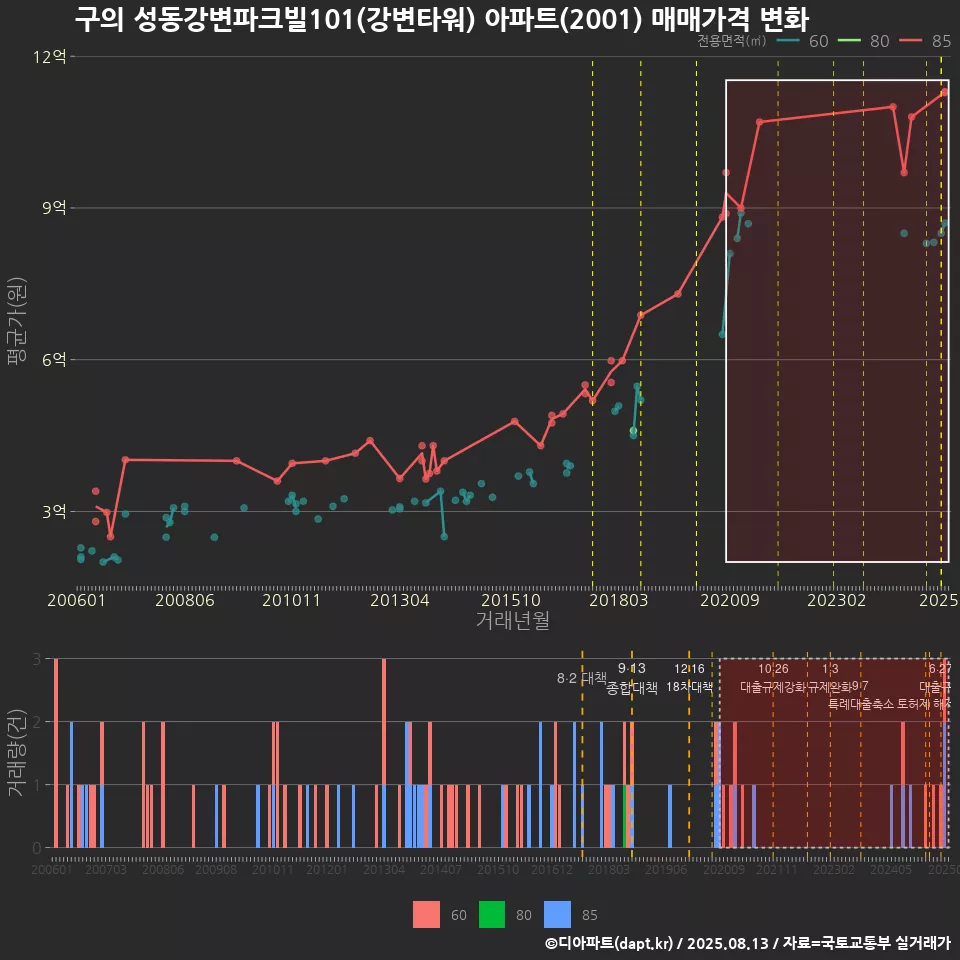Click 201011 on the price chart x-axis
This screenshot has width=960, height=960.
291,600
